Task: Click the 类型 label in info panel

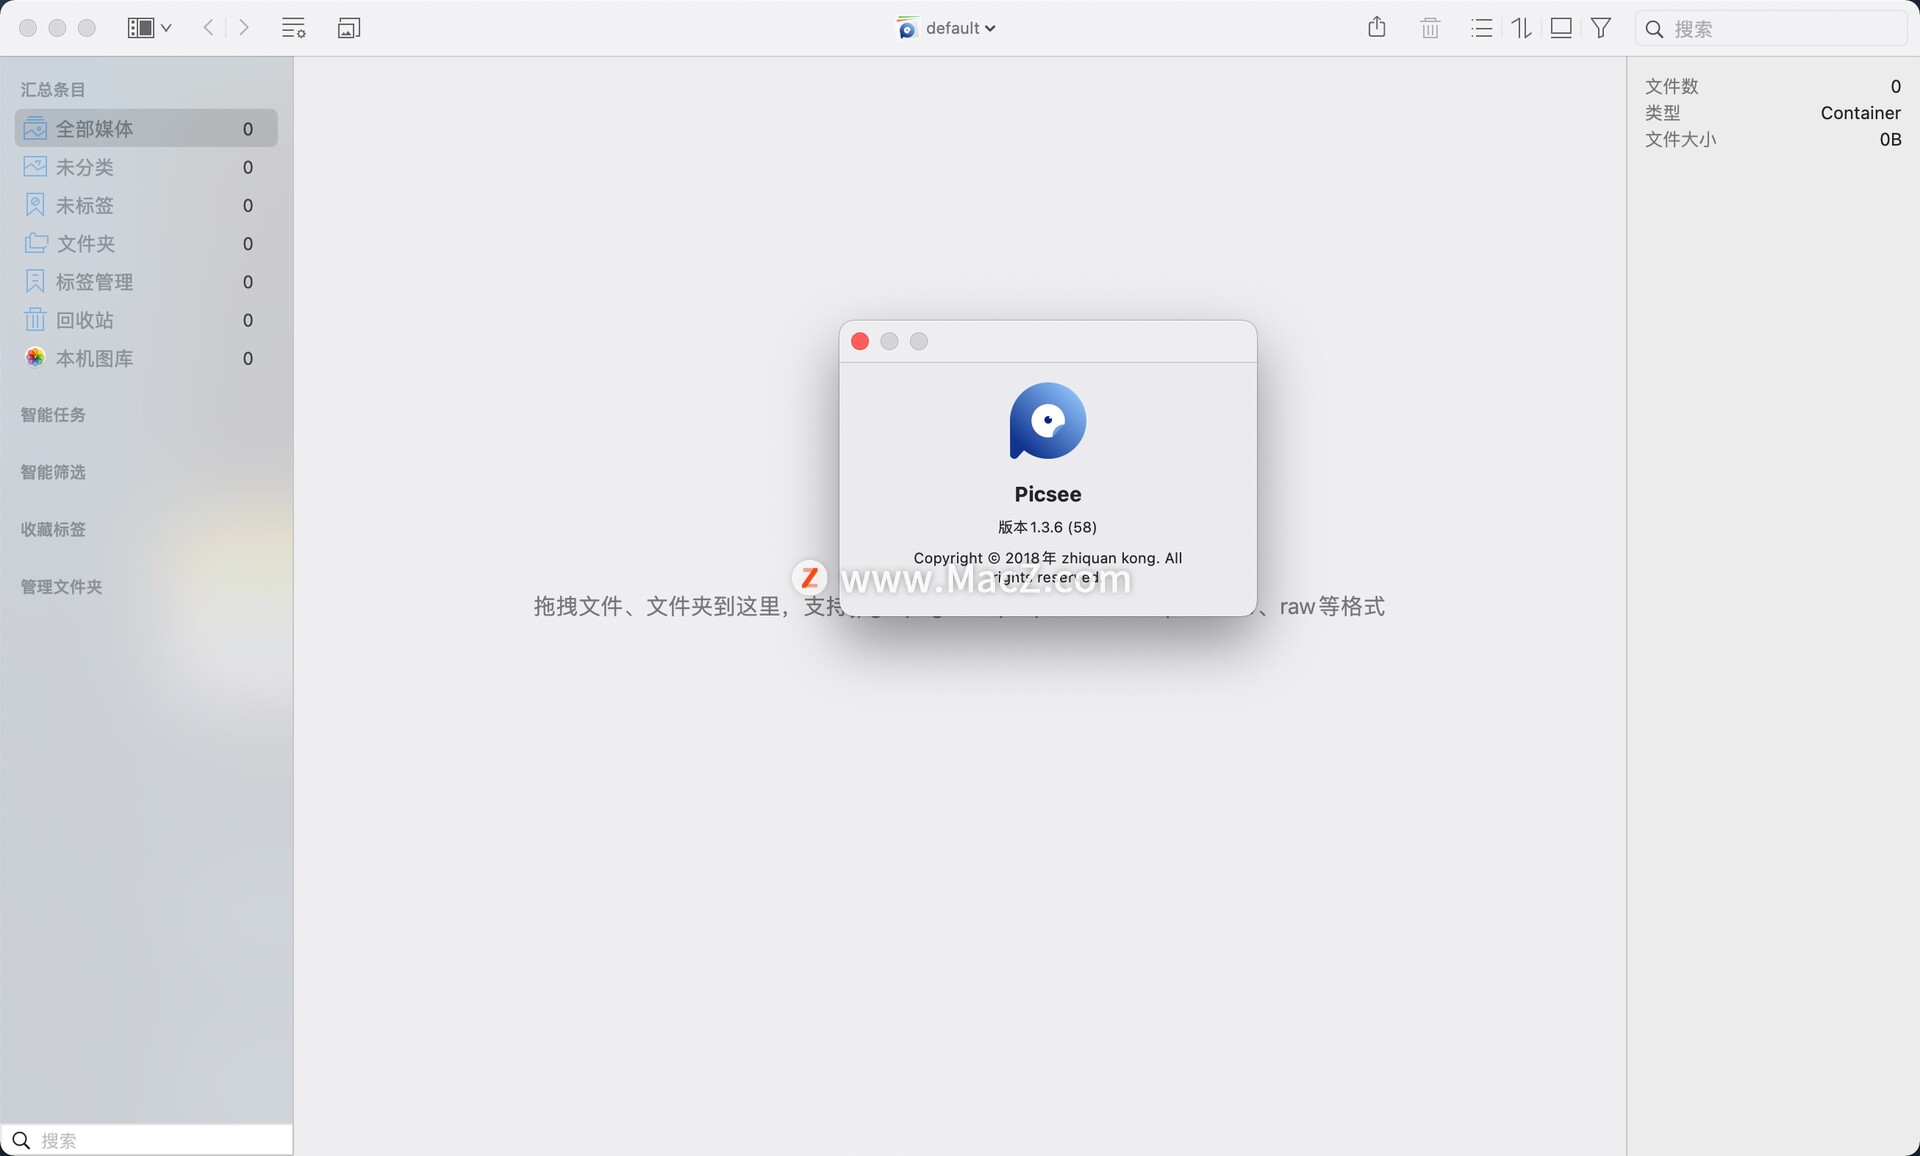Action: 1663,113
